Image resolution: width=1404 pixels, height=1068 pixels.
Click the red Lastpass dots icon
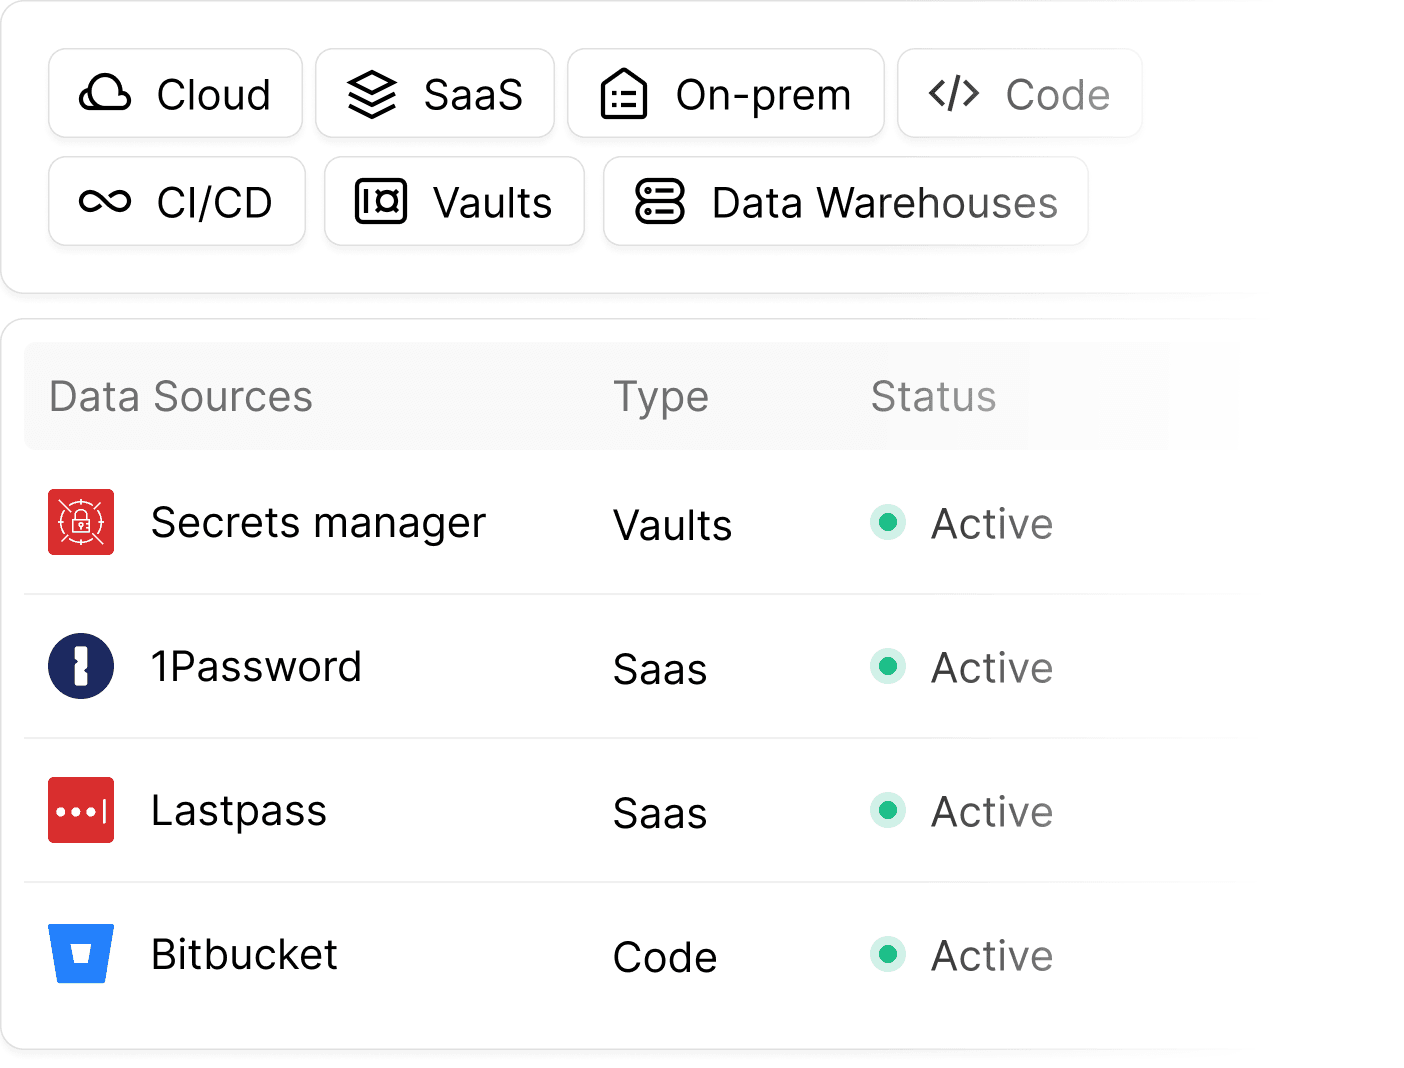[81, 810]
